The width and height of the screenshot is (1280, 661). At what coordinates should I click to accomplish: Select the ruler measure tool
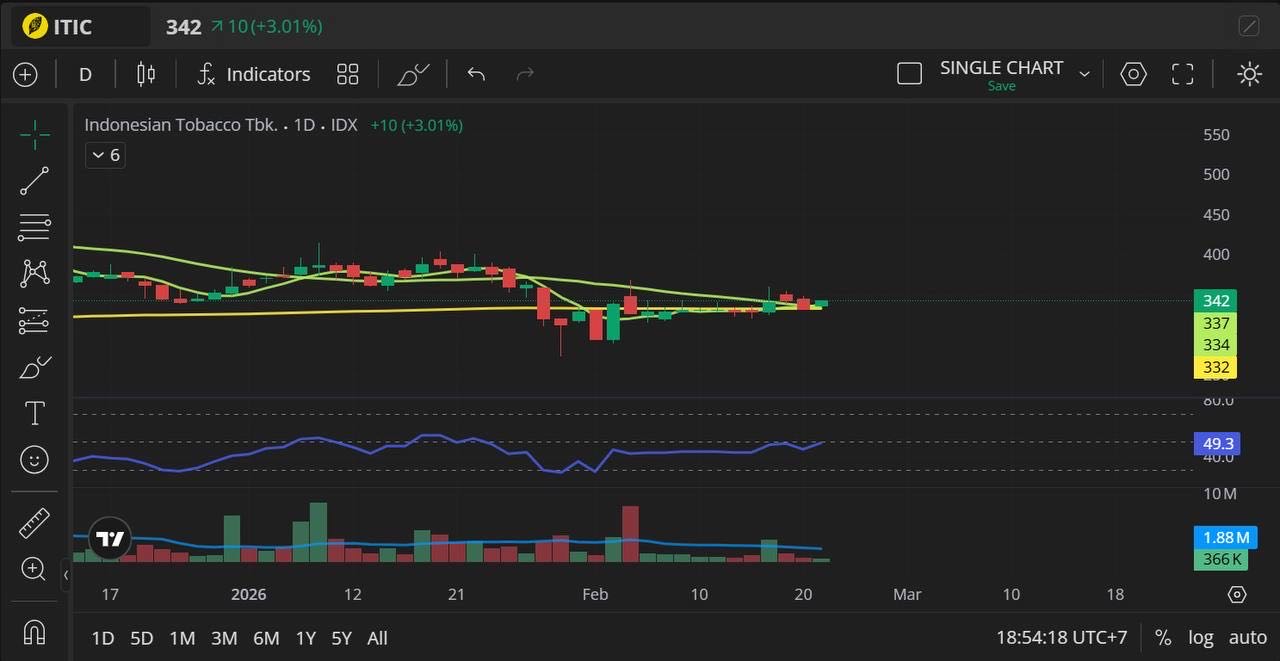point(34,523)
